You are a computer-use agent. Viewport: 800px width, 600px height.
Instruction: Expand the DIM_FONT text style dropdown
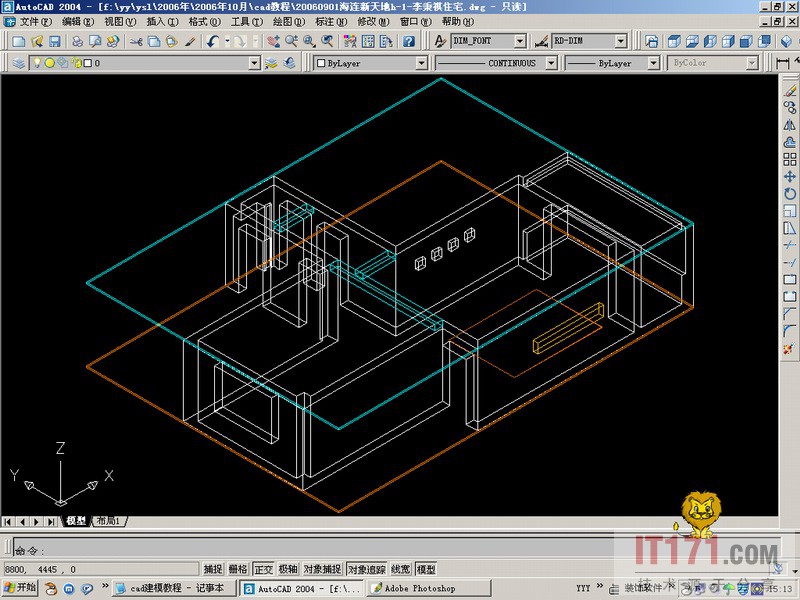coord(519,42)
